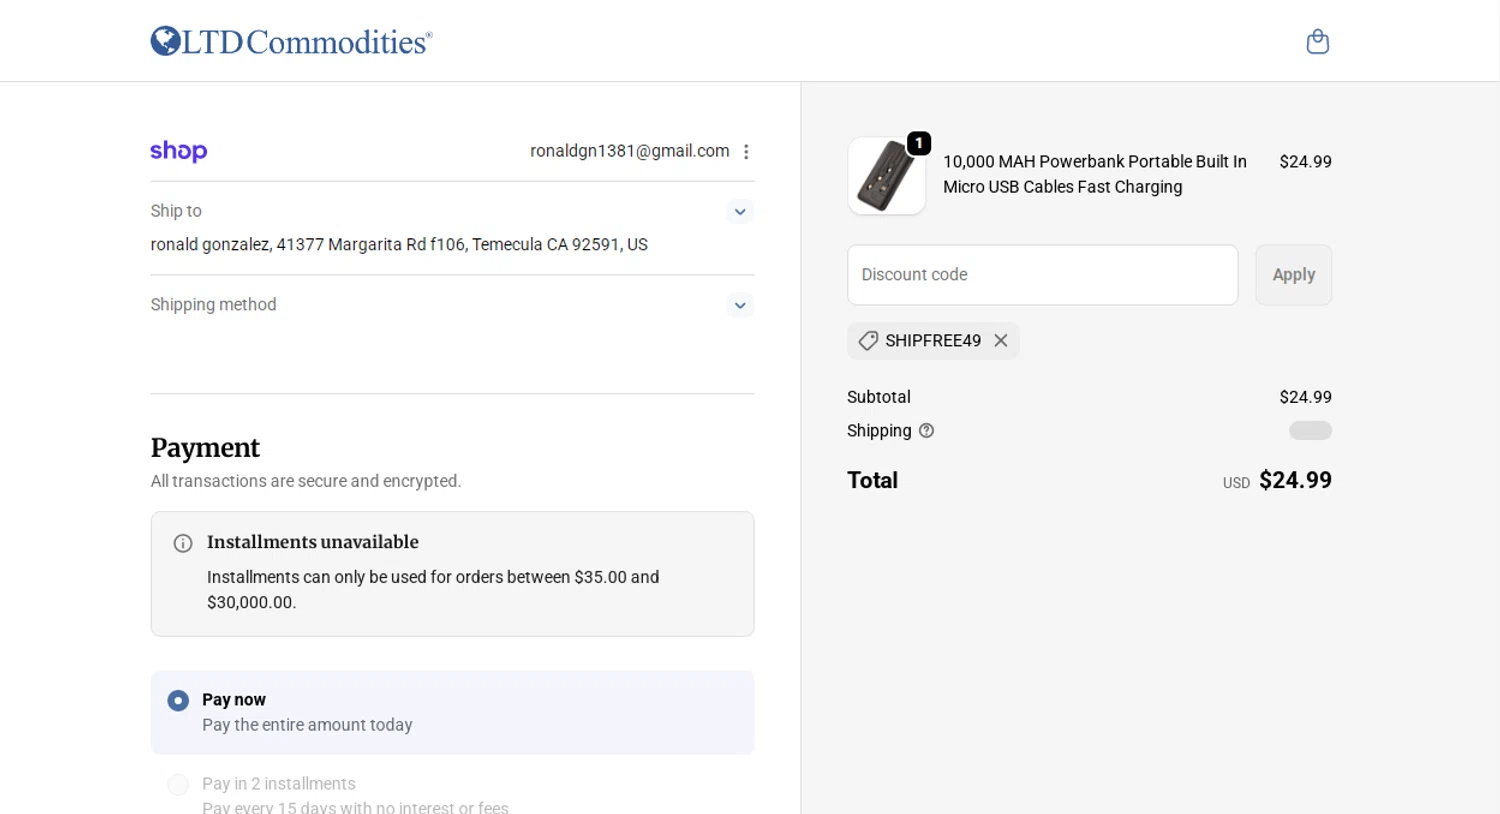
Task: Click the ronaldgn1381@gmail.com account email
Action: [x=629, y=151]
